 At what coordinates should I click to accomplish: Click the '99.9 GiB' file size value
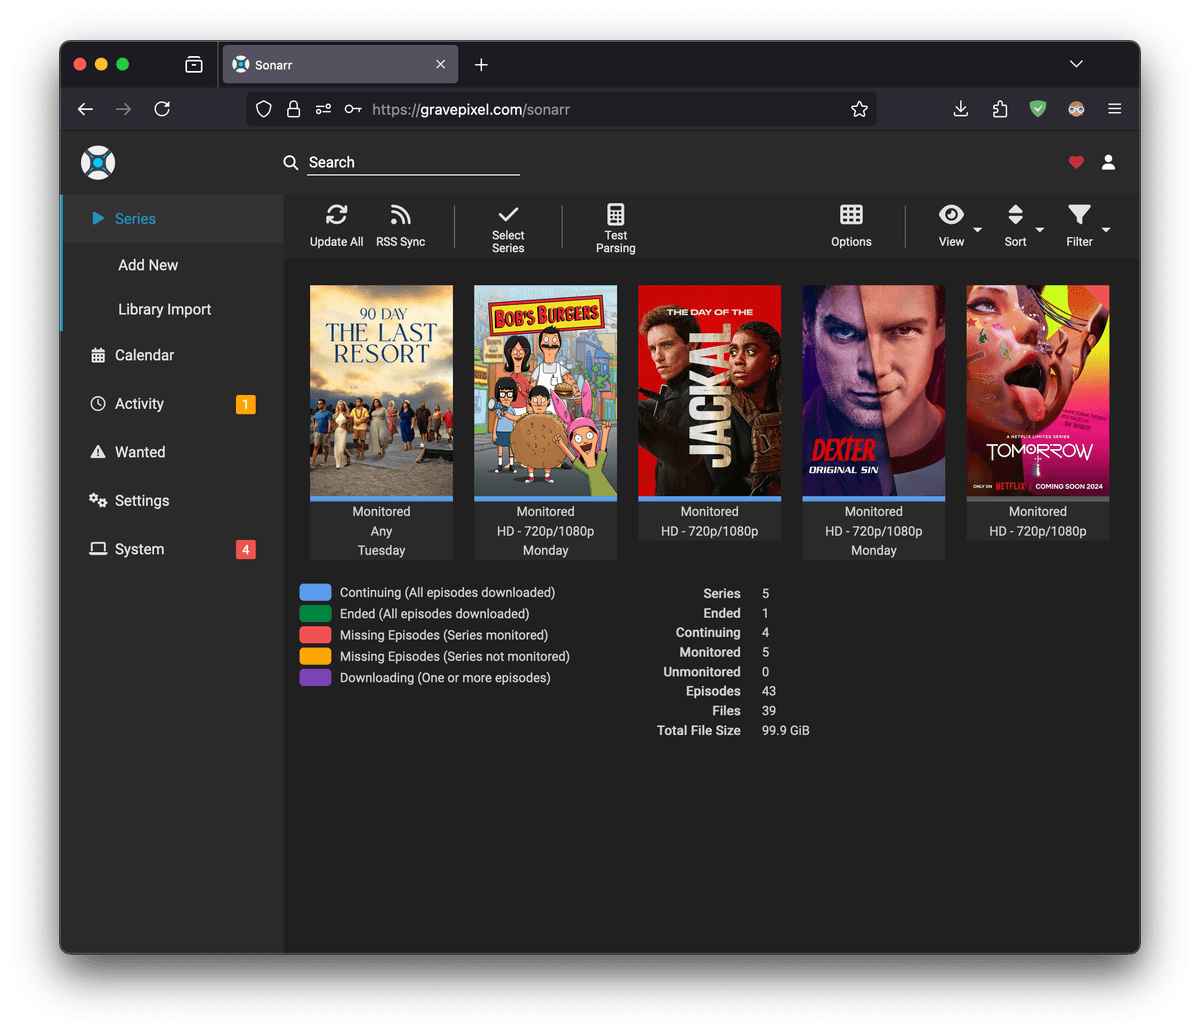786,730
